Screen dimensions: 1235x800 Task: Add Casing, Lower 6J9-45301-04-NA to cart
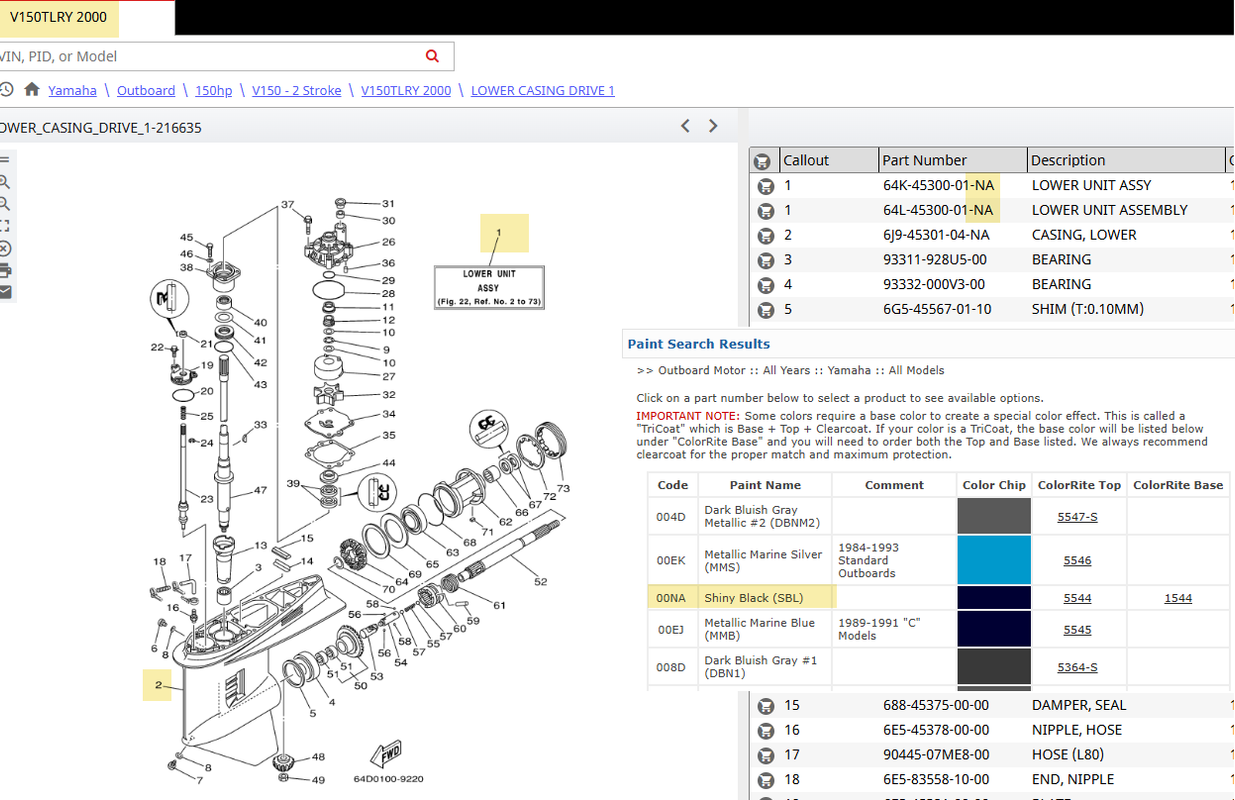[766, 236]
